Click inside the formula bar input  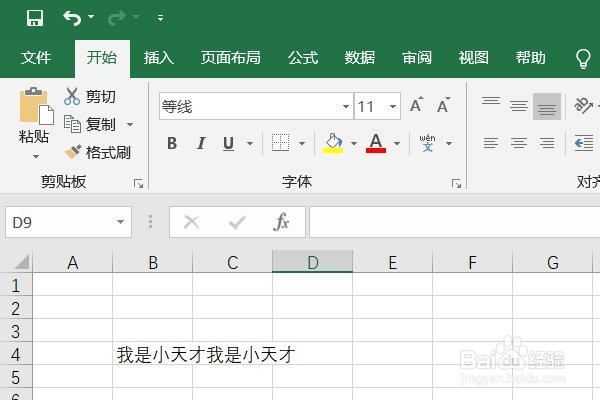(455, 222)
